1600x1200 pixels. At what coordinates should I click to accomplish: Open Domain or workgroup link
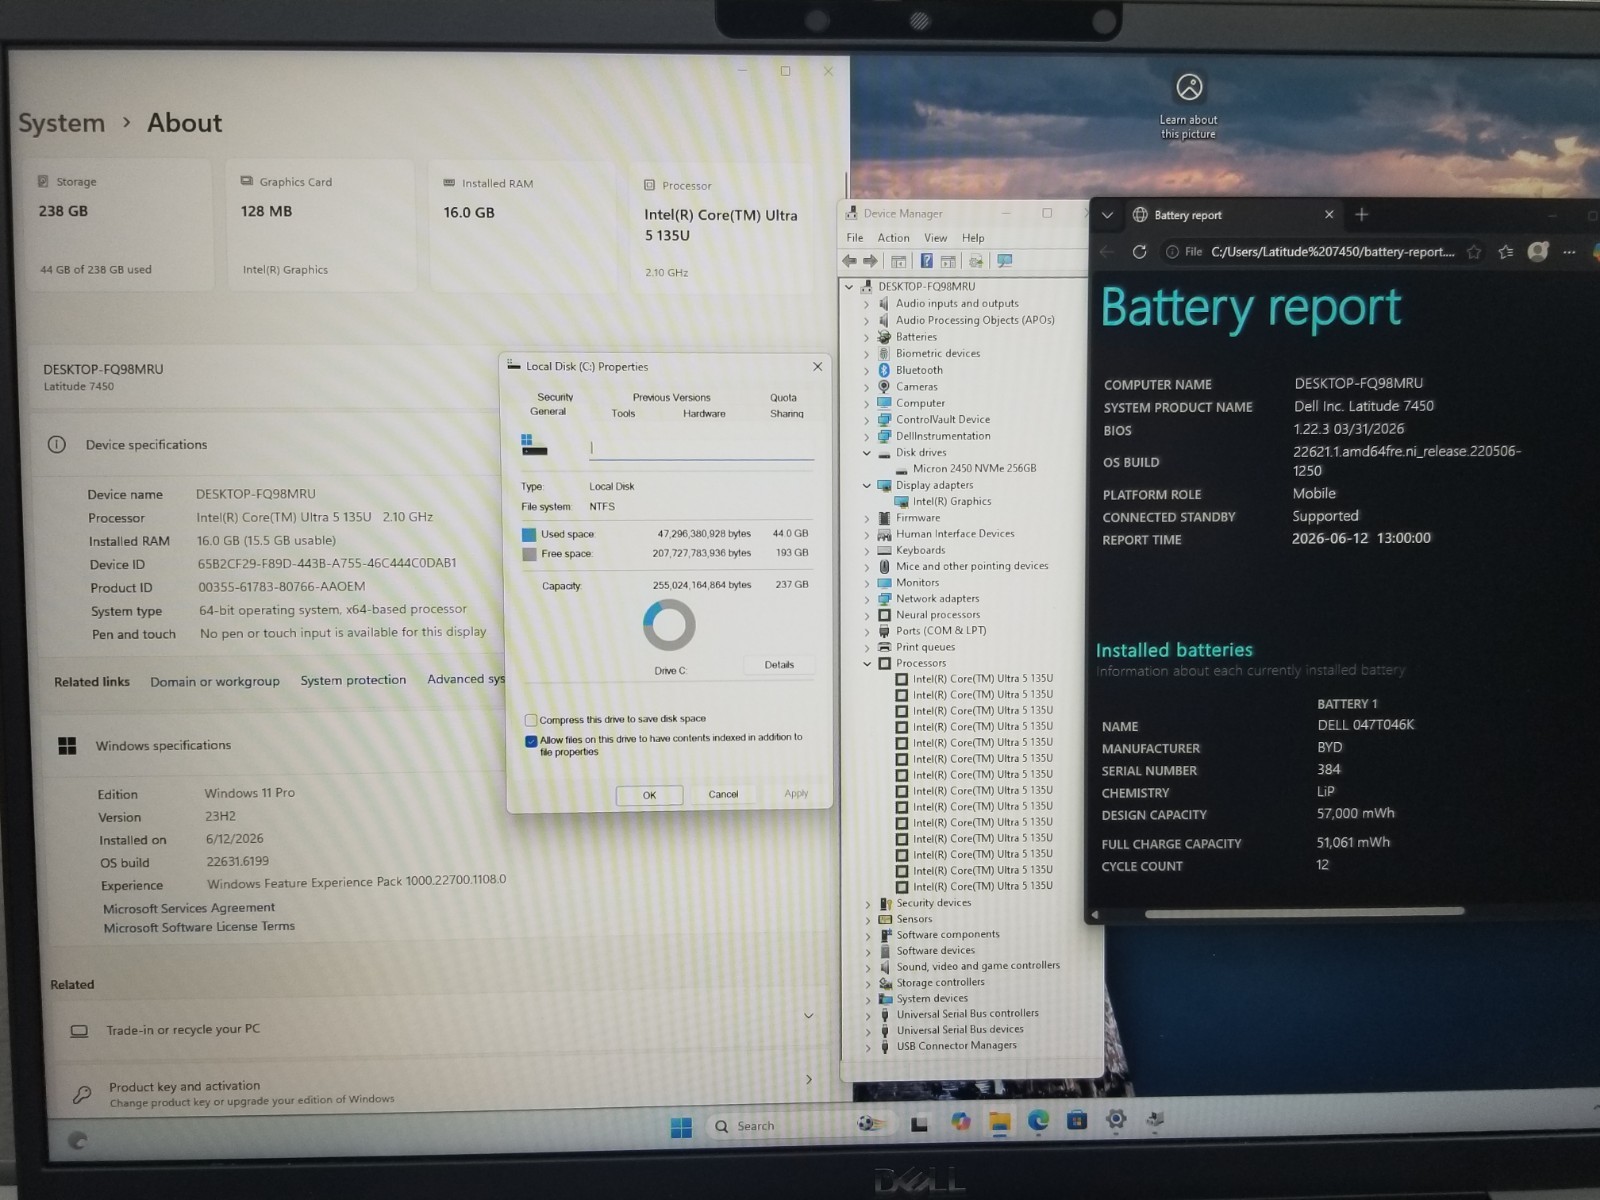coord(215,682)
